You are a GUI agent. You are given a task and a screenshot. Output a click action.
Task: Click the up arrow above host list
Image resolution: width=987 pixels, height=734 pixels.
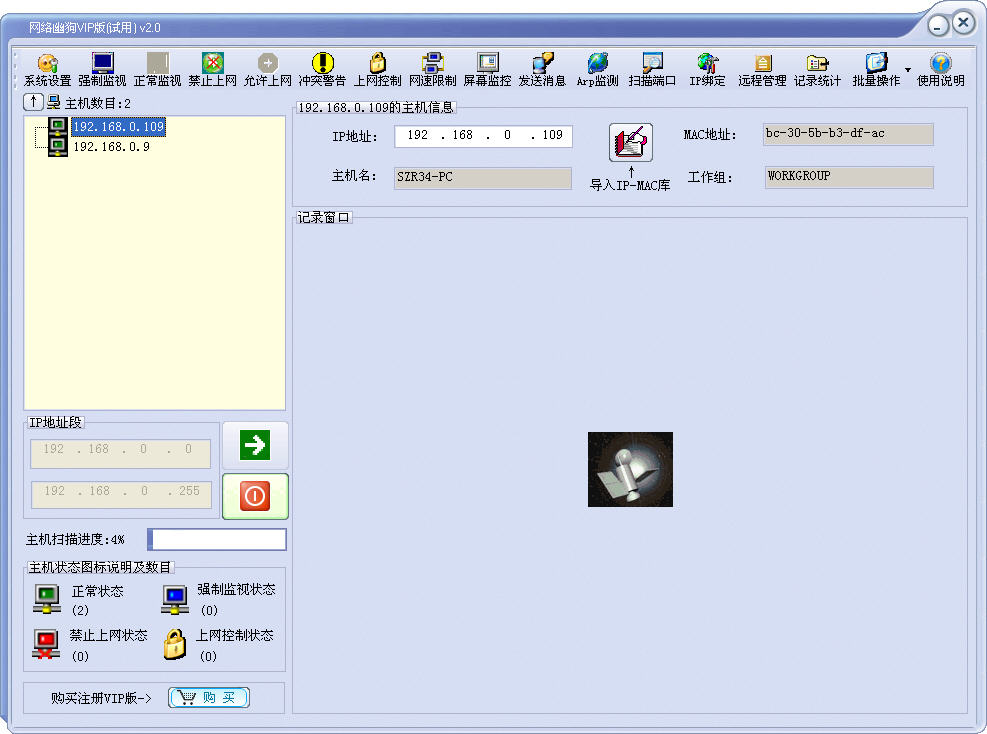(33, 102)
